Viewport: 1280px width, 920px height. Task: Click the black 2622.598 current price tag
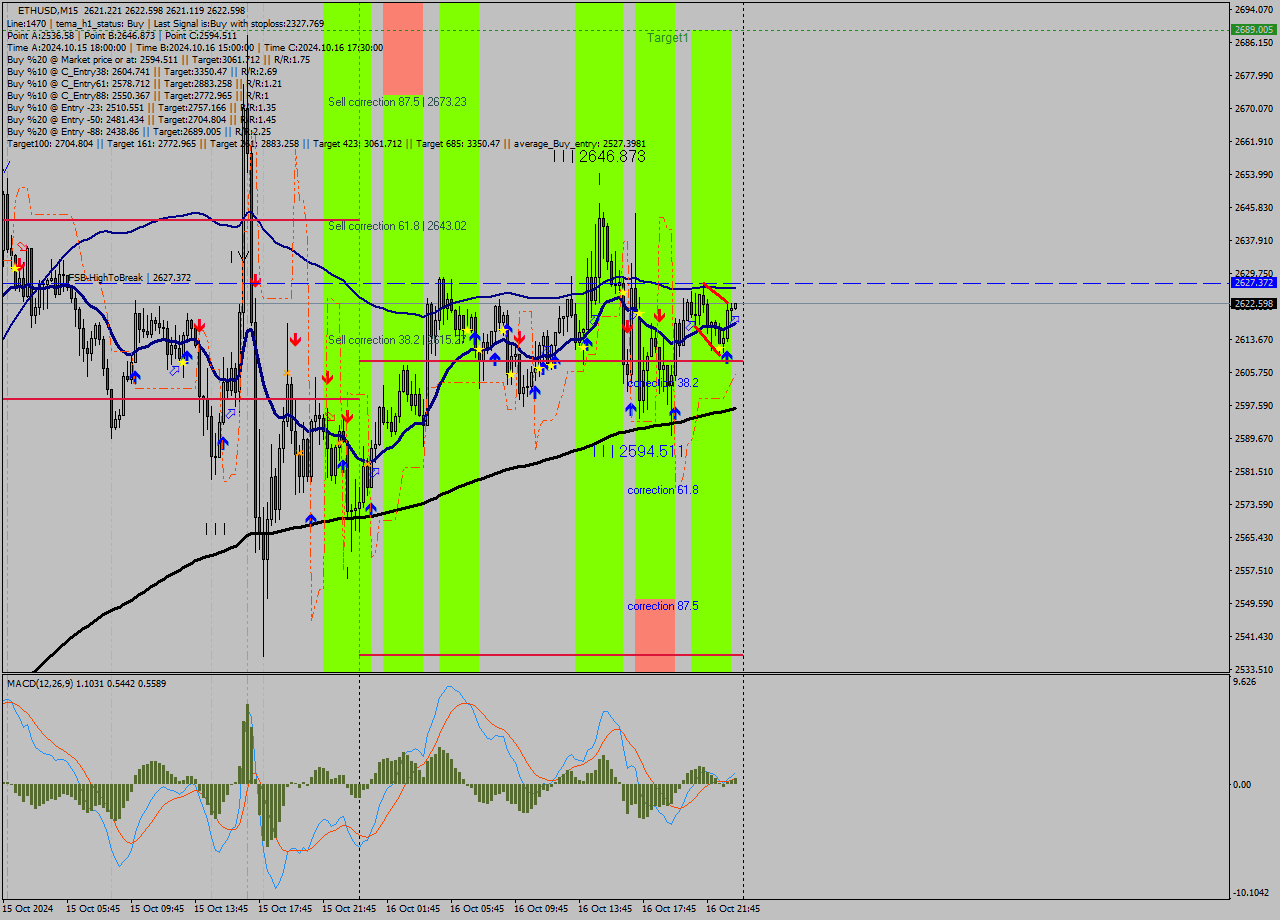pyautogui.click(x=1254, y=304)
